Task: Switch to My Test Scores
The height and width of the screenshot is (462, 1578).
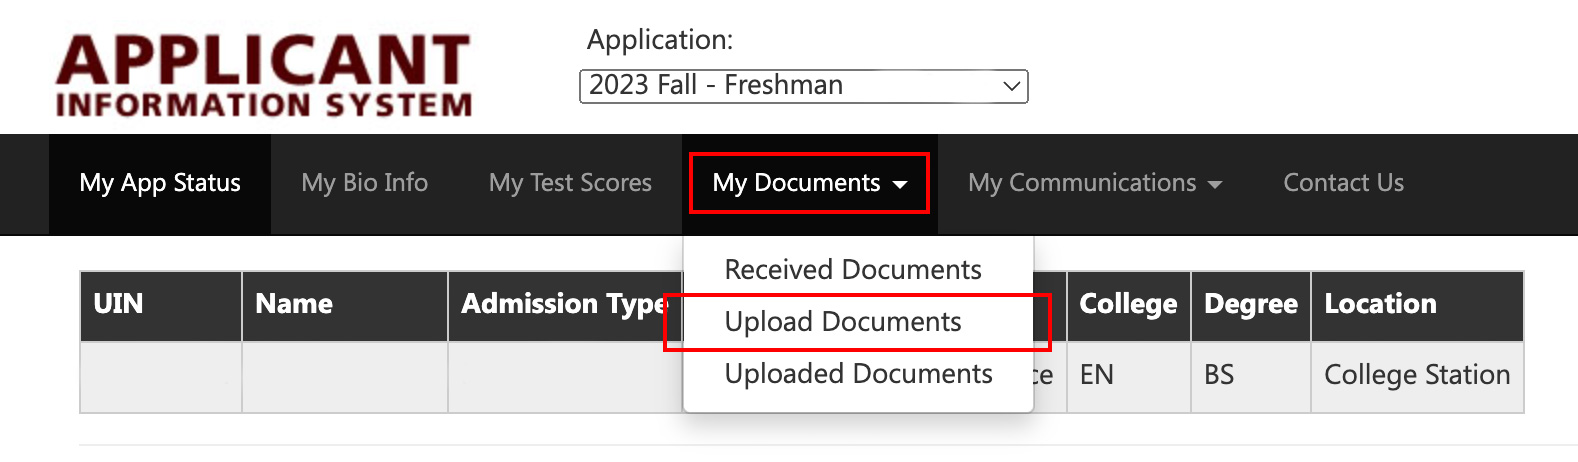Action: click(x=570, y=184)
